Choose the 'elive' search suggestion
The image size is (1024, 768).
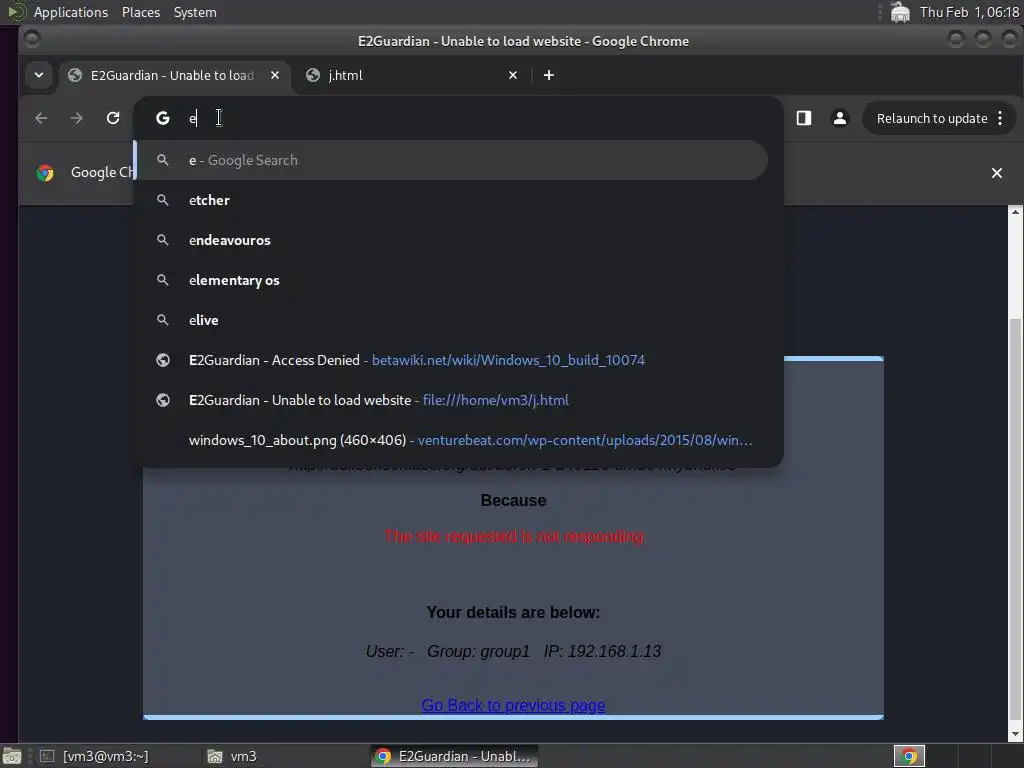coord(452,320)
